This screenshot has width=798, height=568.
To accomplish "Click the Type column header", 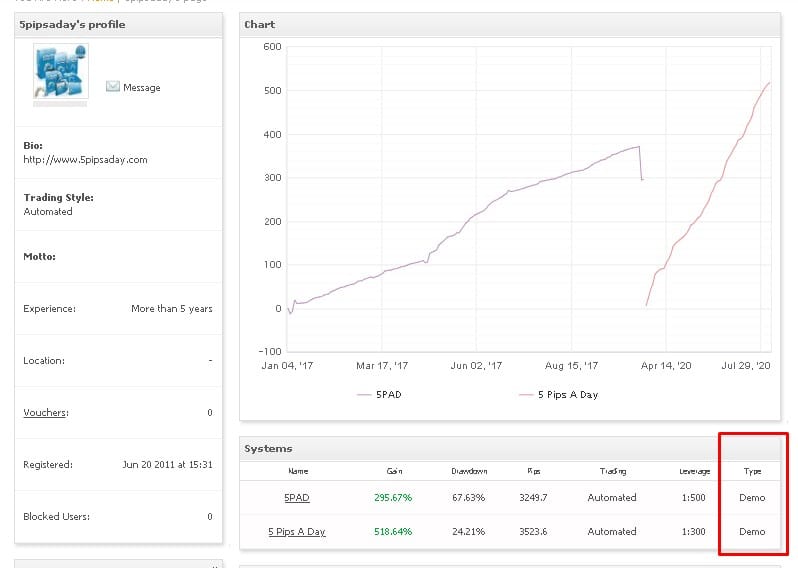I will 752,471.
